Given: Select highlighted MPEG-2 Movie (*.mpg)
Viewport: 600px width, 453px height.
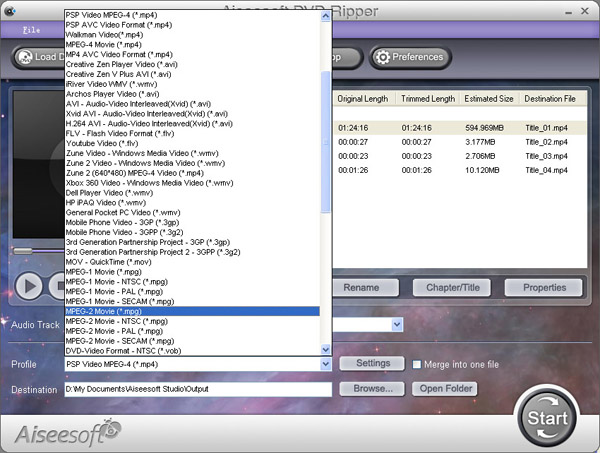Looking at the screenshot, I should (192, 311).
